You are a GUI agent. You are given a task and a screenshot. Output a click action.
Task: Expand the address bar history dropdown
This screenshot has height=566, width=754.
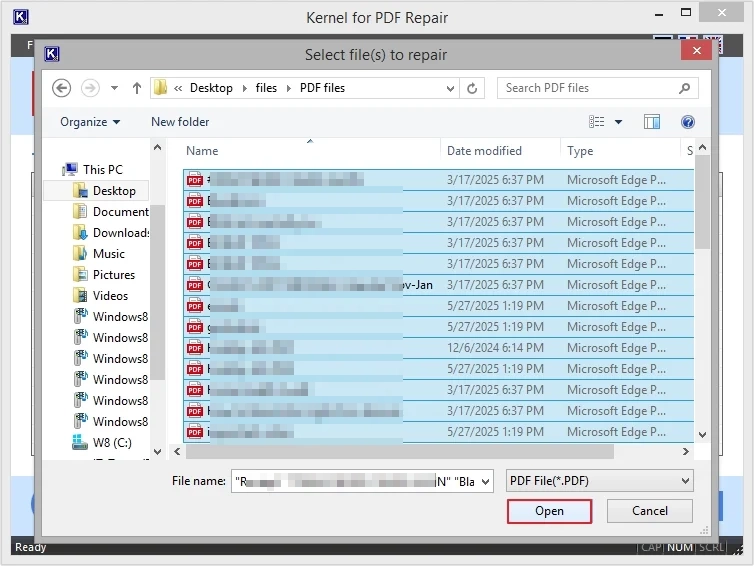(450, 88)
